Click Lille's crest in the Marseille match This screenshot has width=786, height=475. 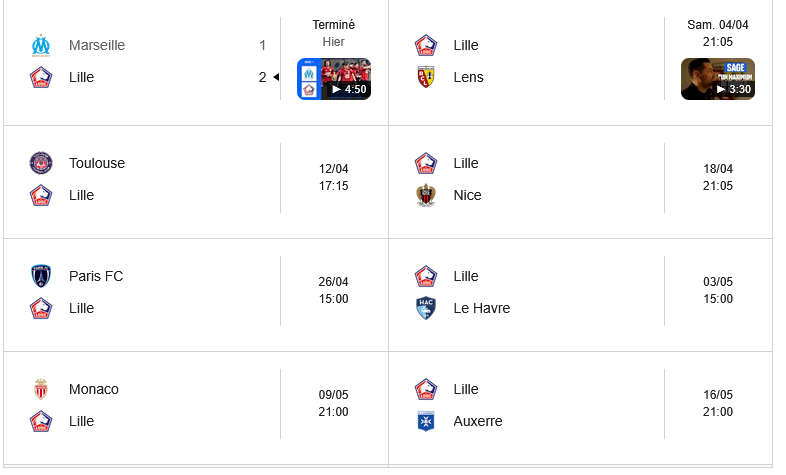(x=40, y=77)
